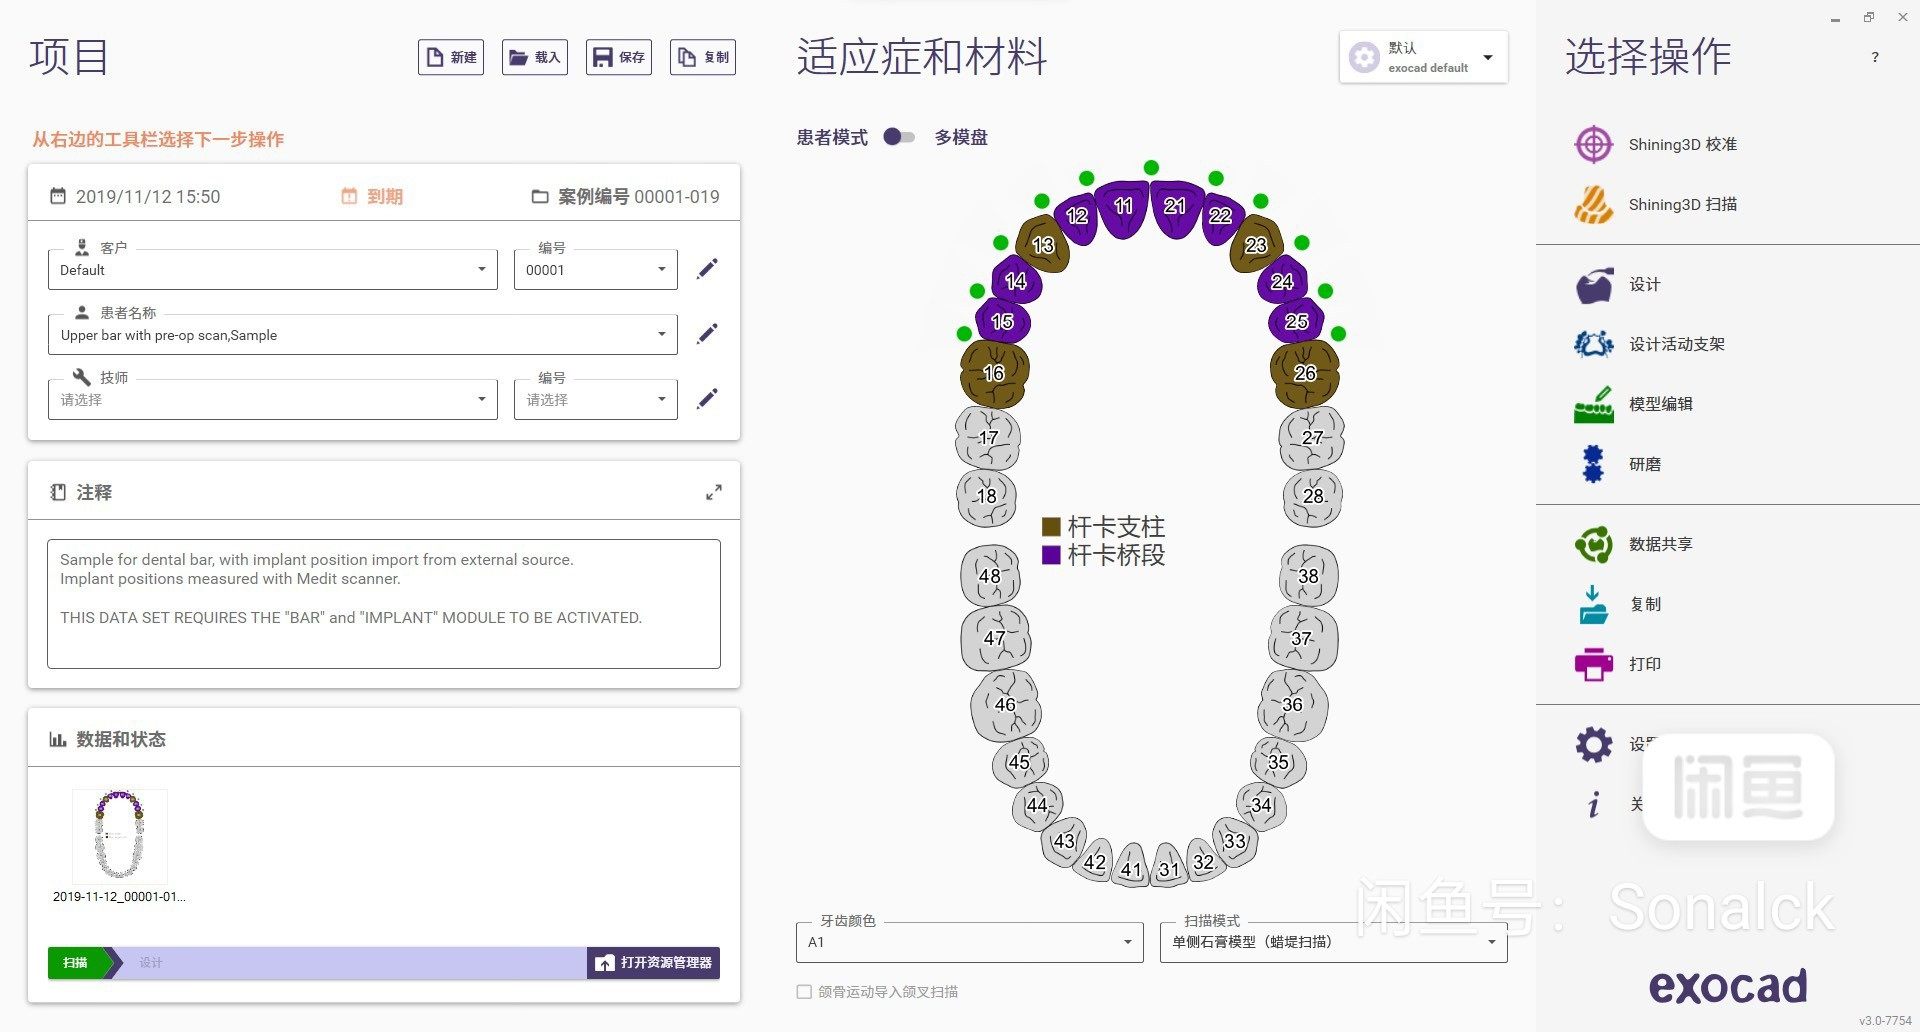Screen dimensions: 1920x1032
Task: Click the 案例编号 00001-019 label
Action: [x=638, y=197]
